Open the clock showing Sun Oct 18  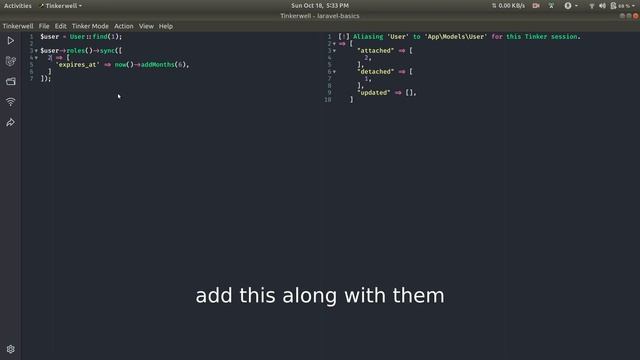[320, 6]
